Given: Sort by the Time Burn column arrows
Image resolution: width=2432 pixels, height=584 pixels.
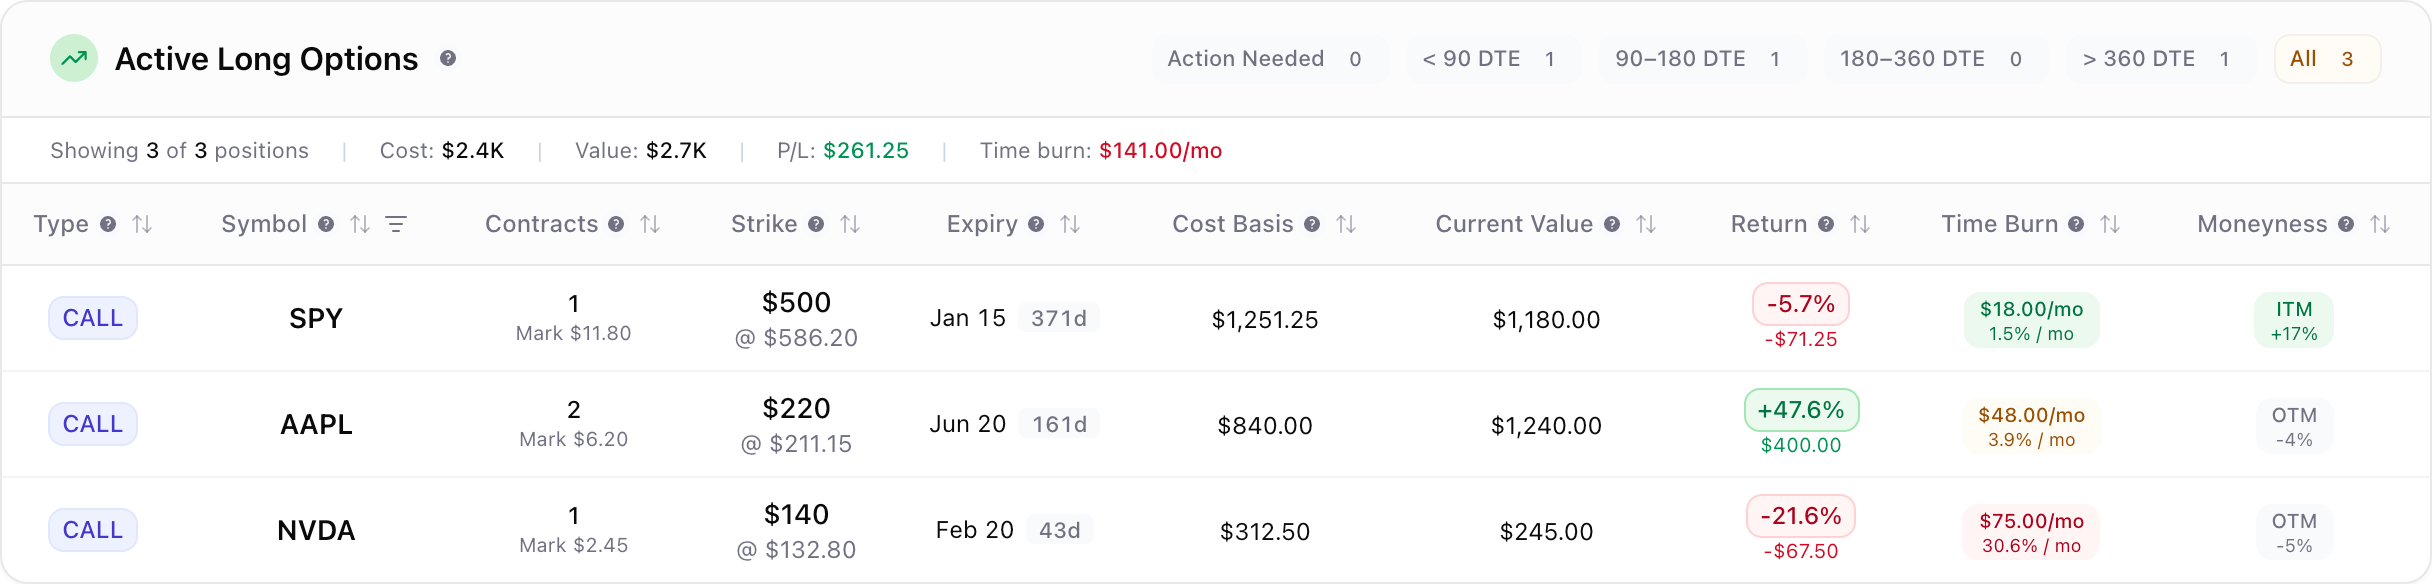Looking at the screenshot, I should point(2110,225).
